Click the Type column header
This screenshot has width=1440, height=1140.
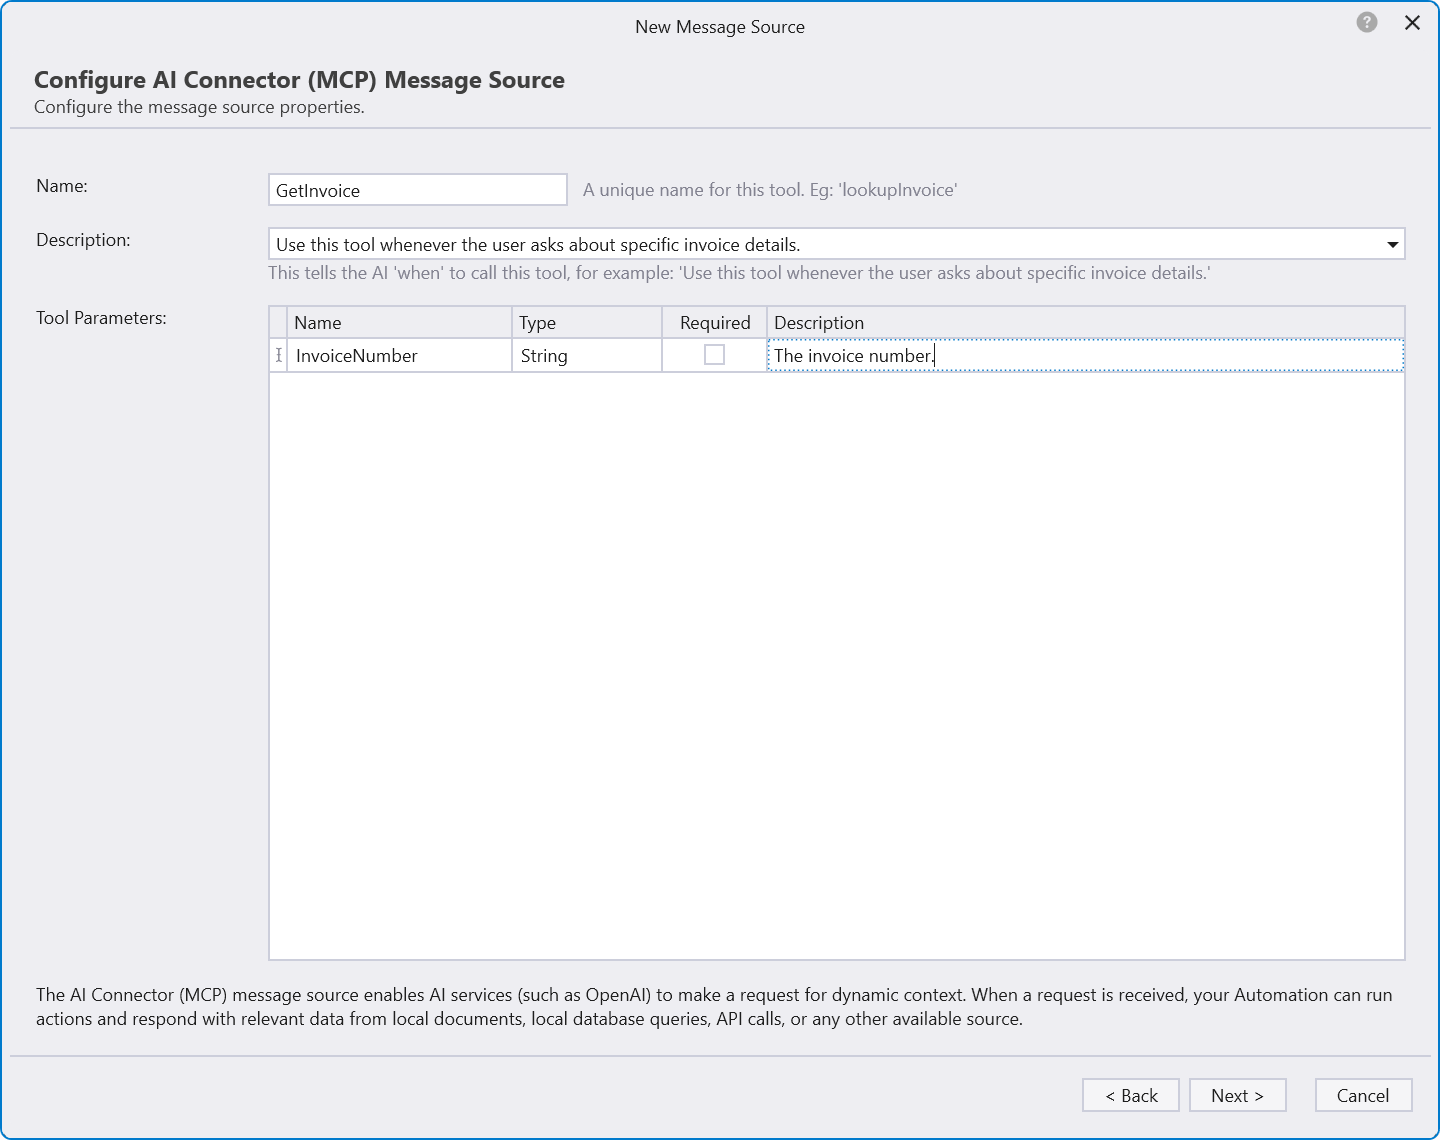point(586,323)
